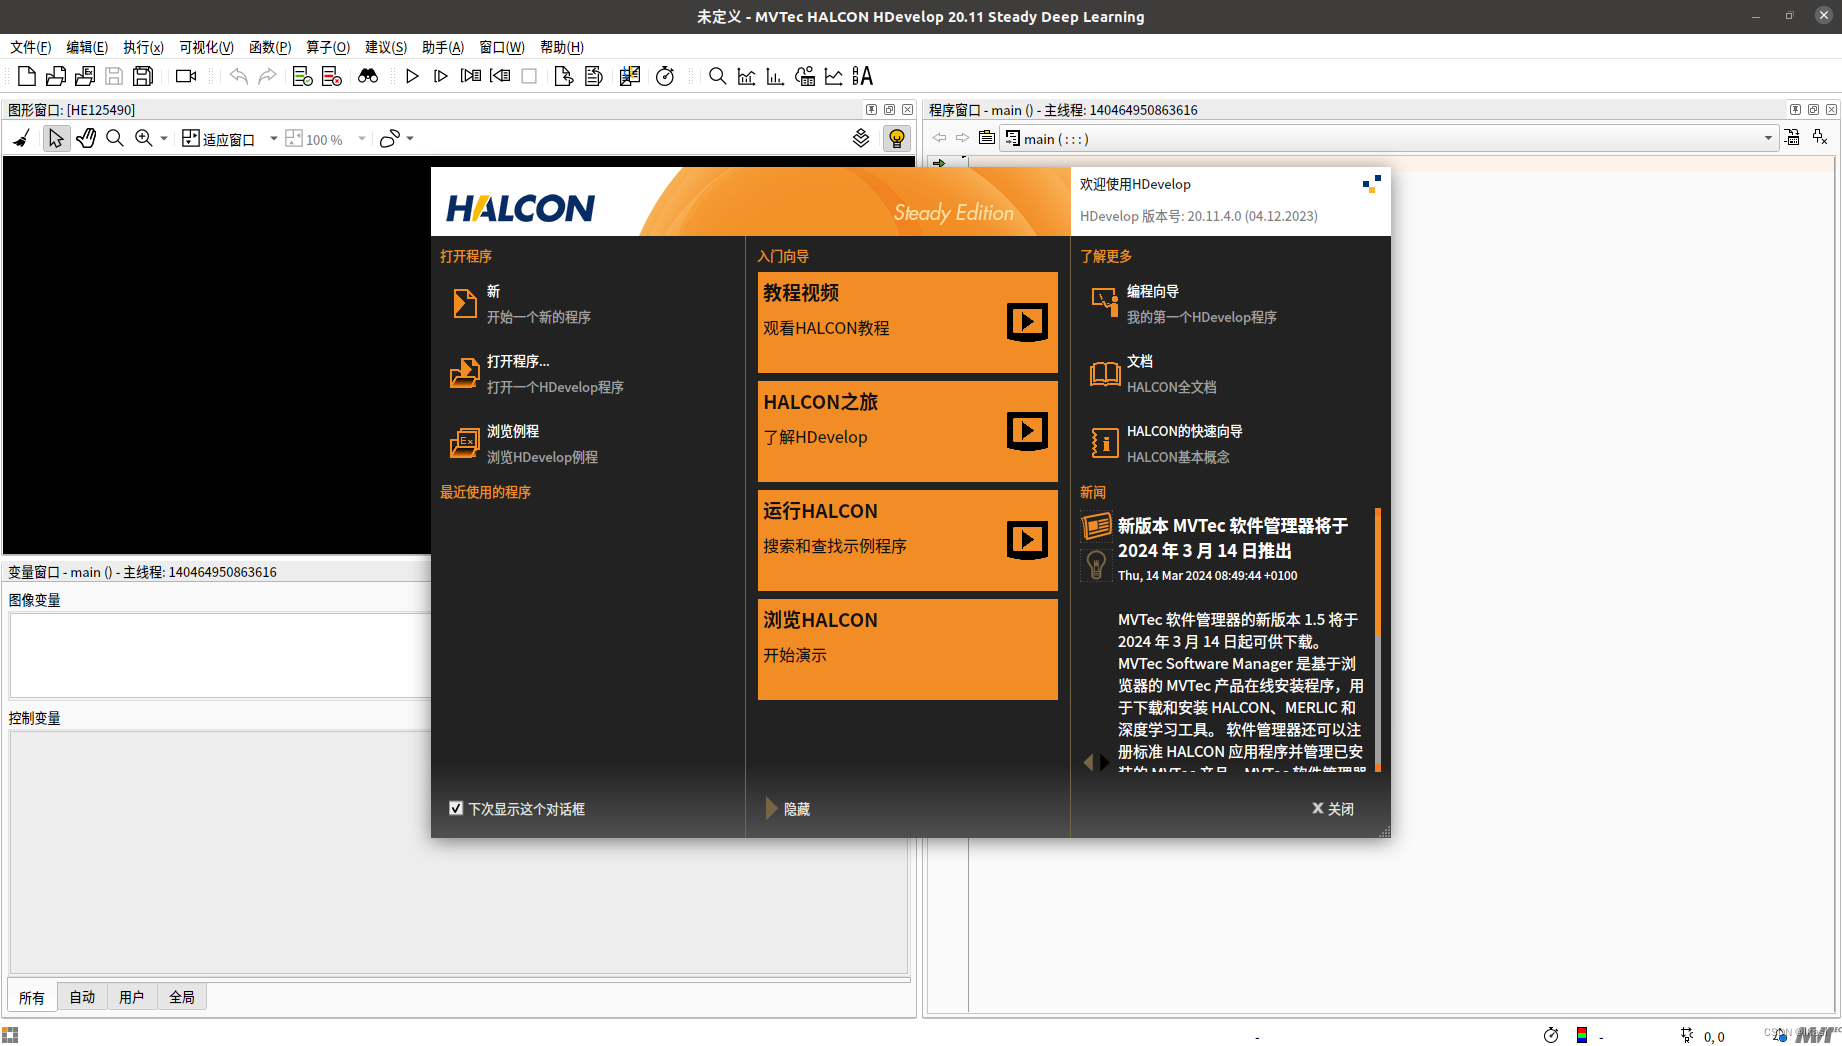Open the OCR Assistant text icon
Image resolution: width=1842 pixels, height=1046 pixels.
(863, 76)
